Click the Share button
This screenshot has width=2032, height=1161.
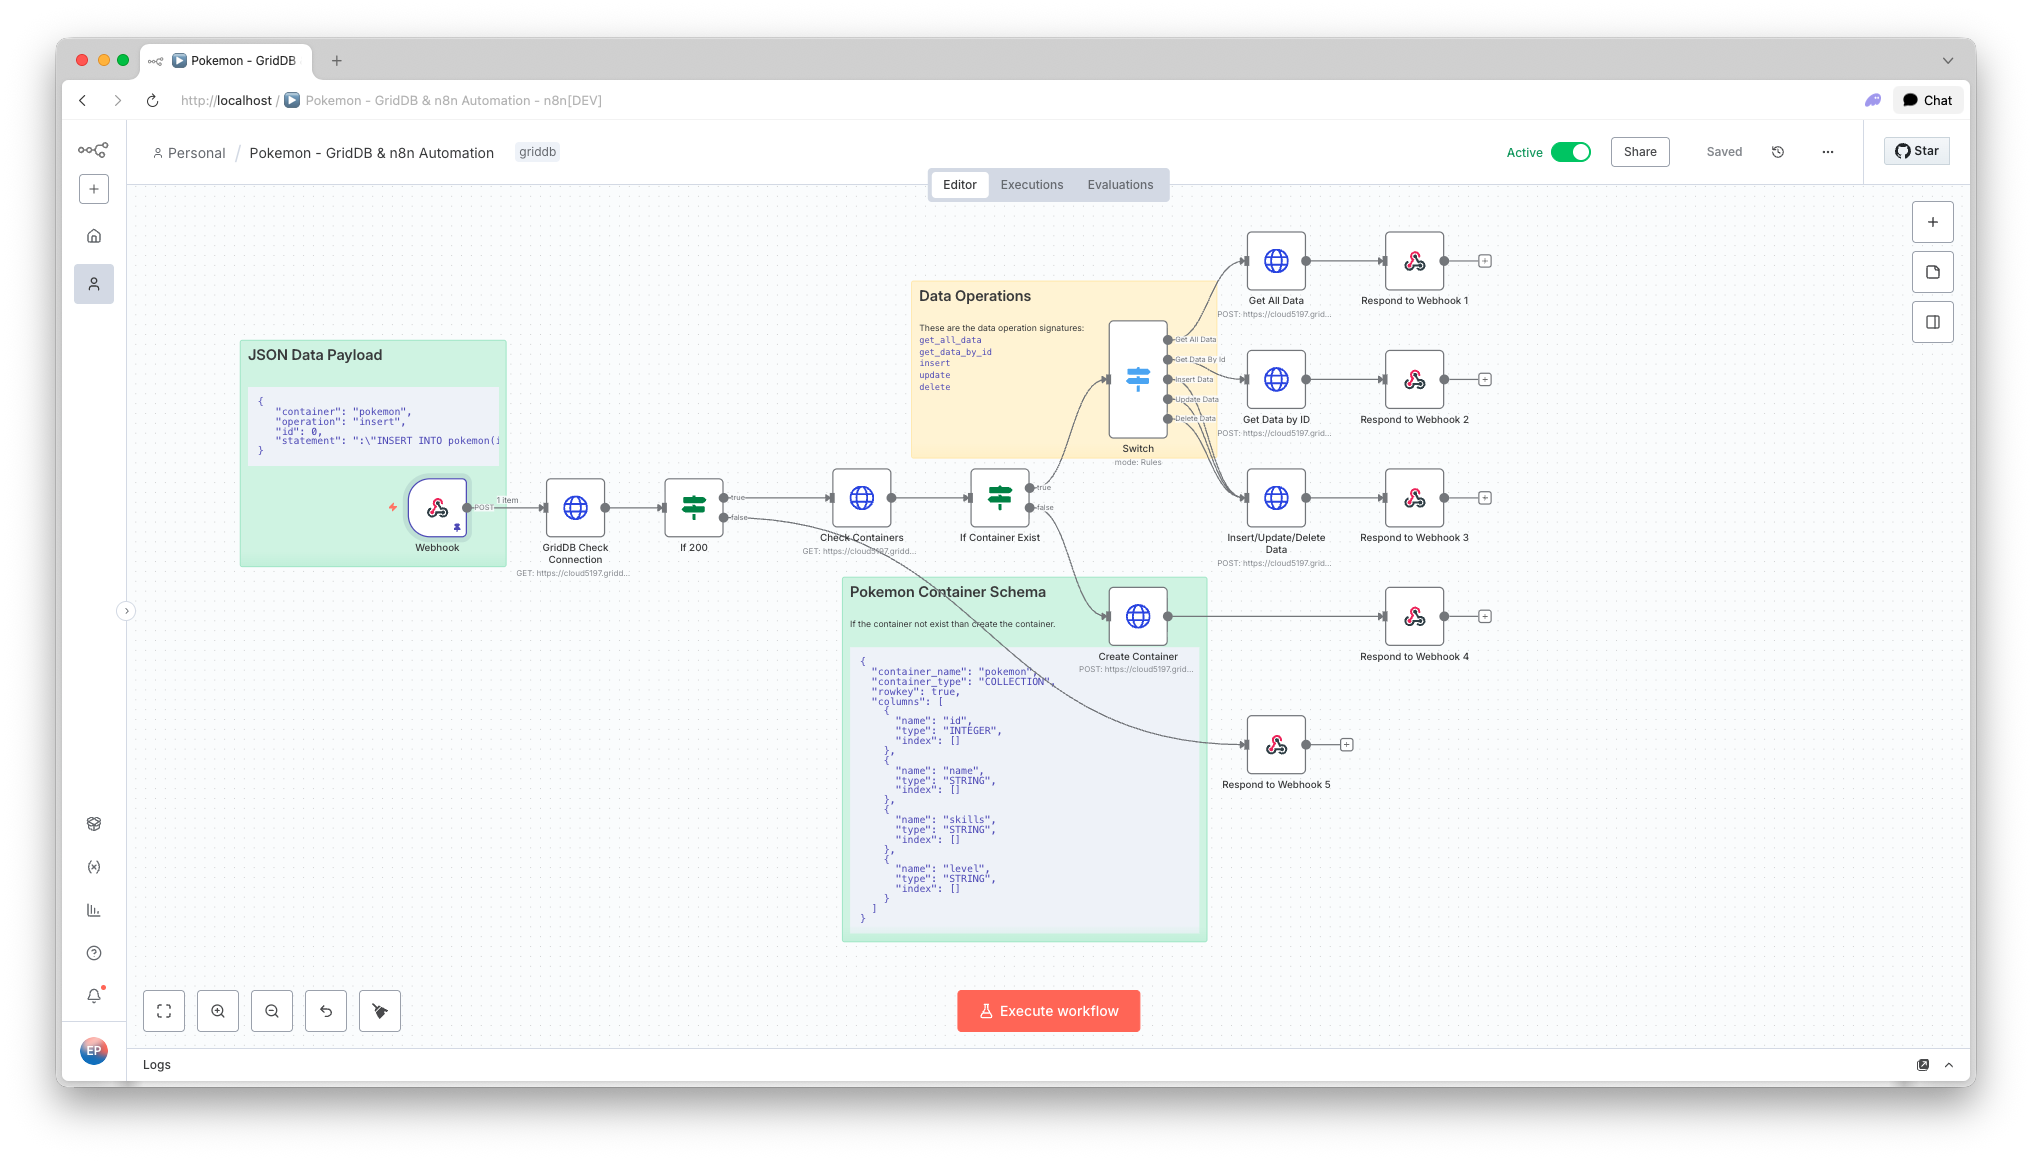(x=1640, y=152)
